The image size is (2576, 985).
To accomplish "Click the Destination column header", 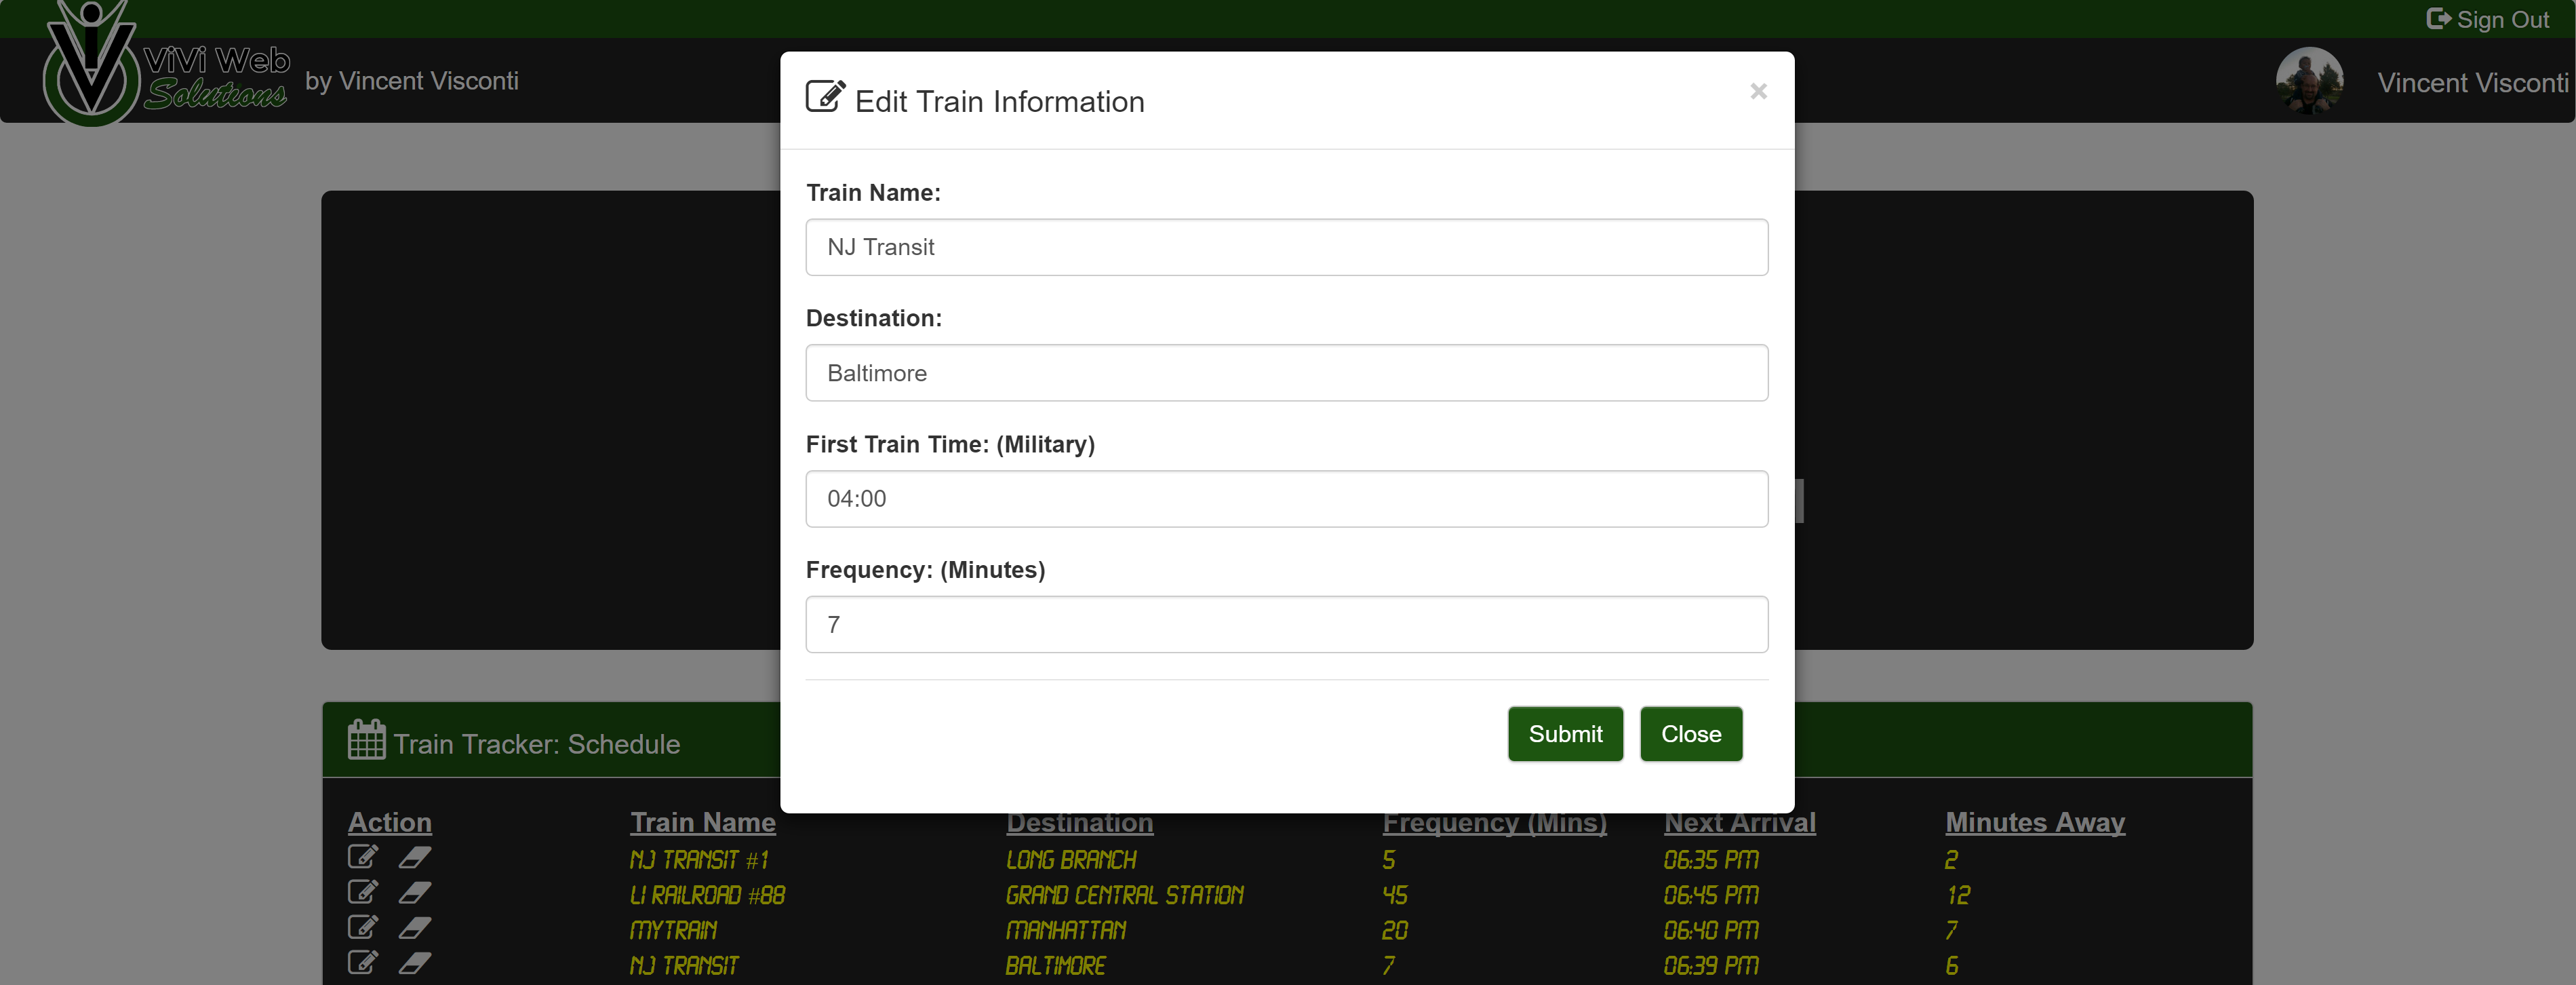I will click(1080, 822).
